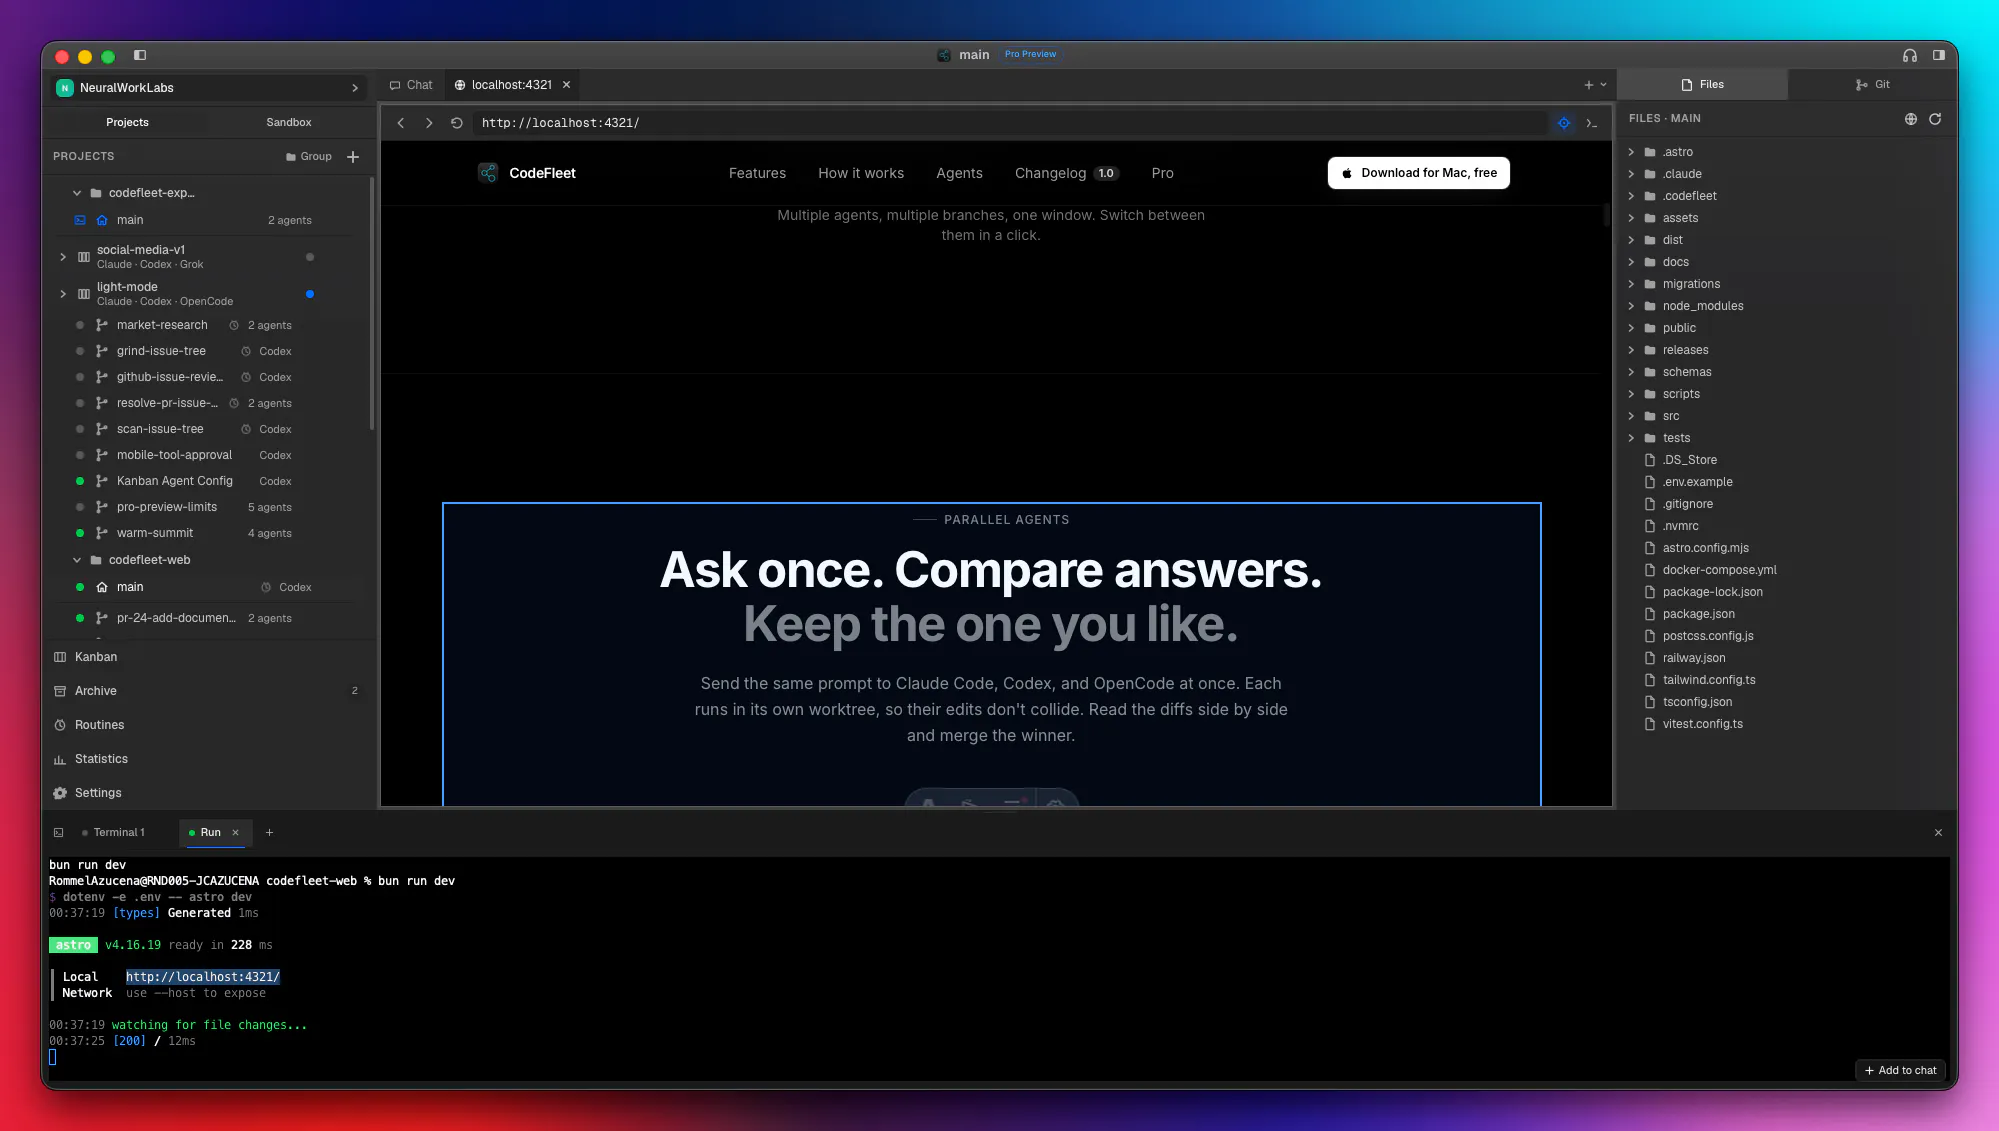Focus the preview URL address field
The height and width of the screenshot is (1131, 1999).
click(1011, 123)
